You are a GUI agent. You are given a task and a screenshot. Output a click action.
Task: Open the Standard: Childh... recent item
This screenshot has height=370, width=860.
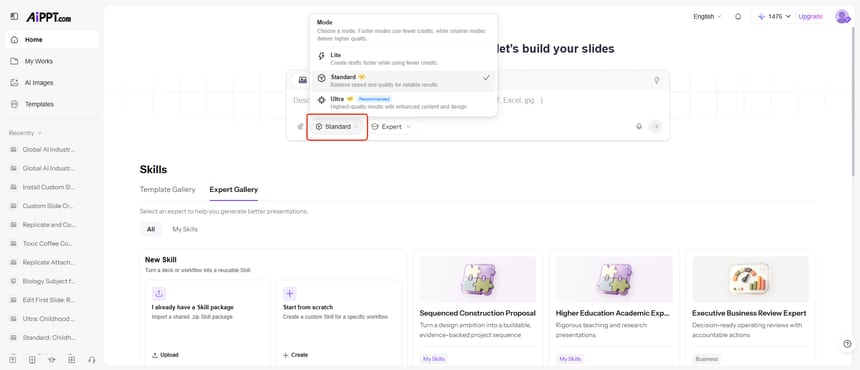point(49,337)
